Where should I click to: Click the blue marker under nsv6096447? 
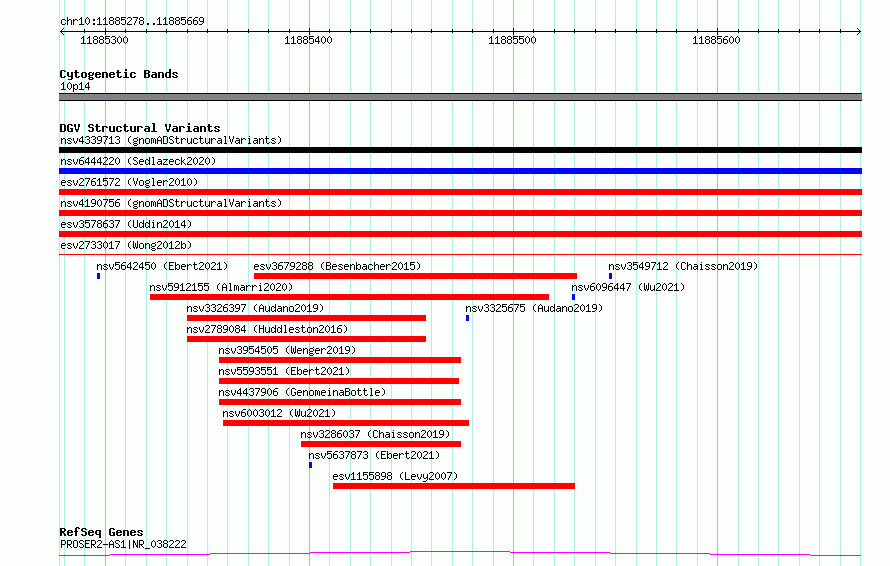(573, 297)
